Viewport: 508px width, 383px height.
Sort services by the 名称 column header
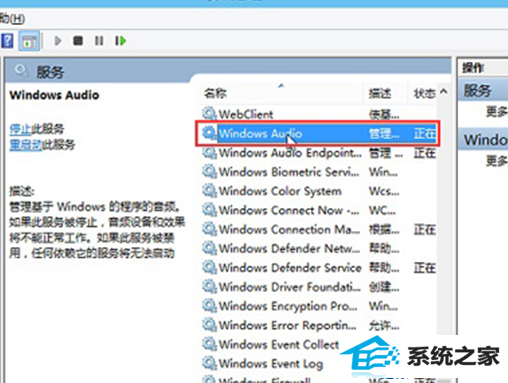[x=215, y=93]
